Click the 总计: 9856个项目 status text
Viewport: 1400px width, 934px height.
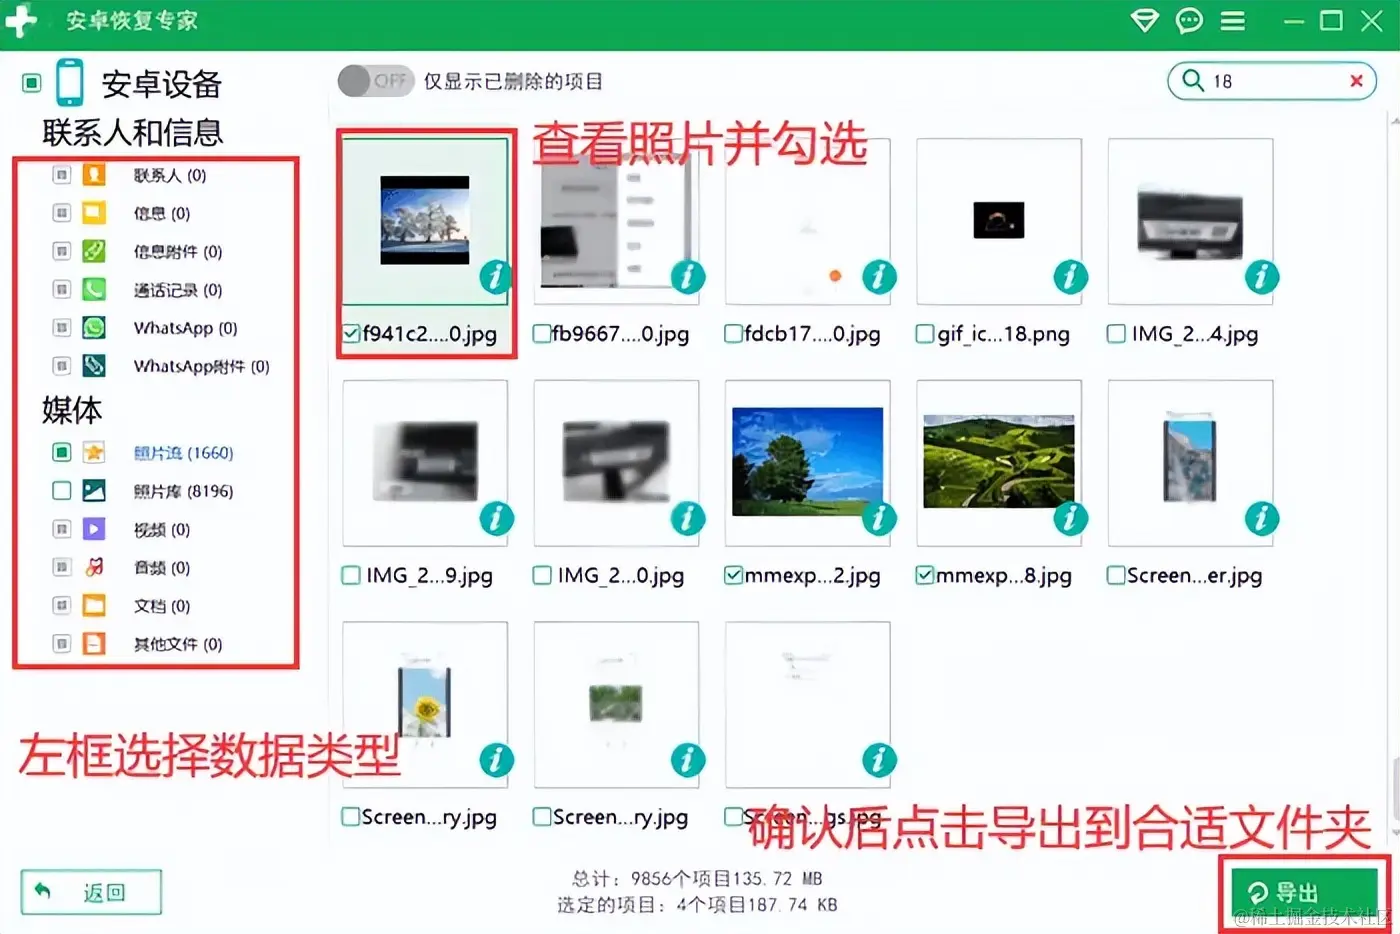click(x=697, y=878)
